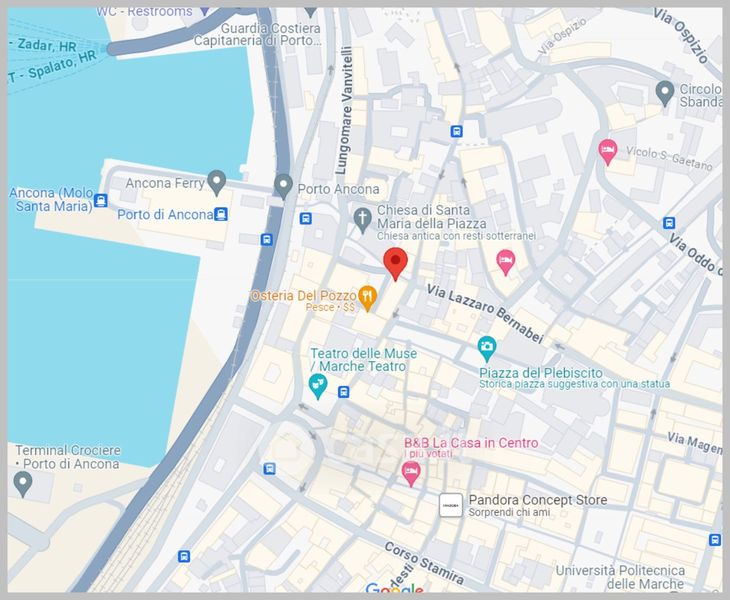Select the Porto di Ancona ferry stop icon
730x600 pixels.
click(221, 214)
